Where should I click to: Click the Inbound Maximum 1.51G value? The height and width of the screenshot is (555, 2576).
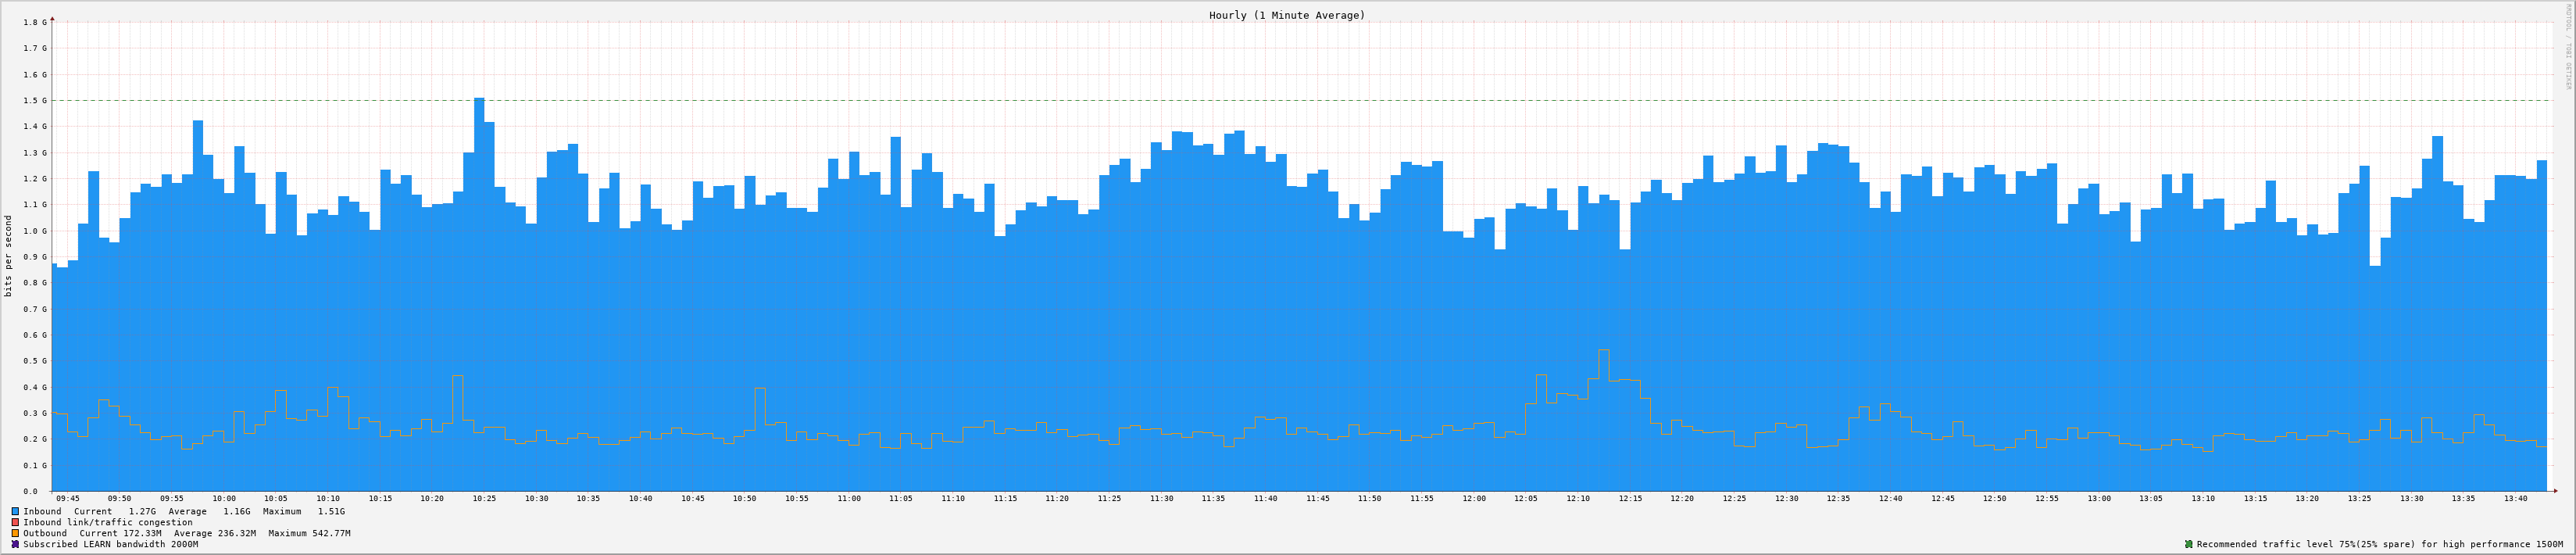click(331, 511)
